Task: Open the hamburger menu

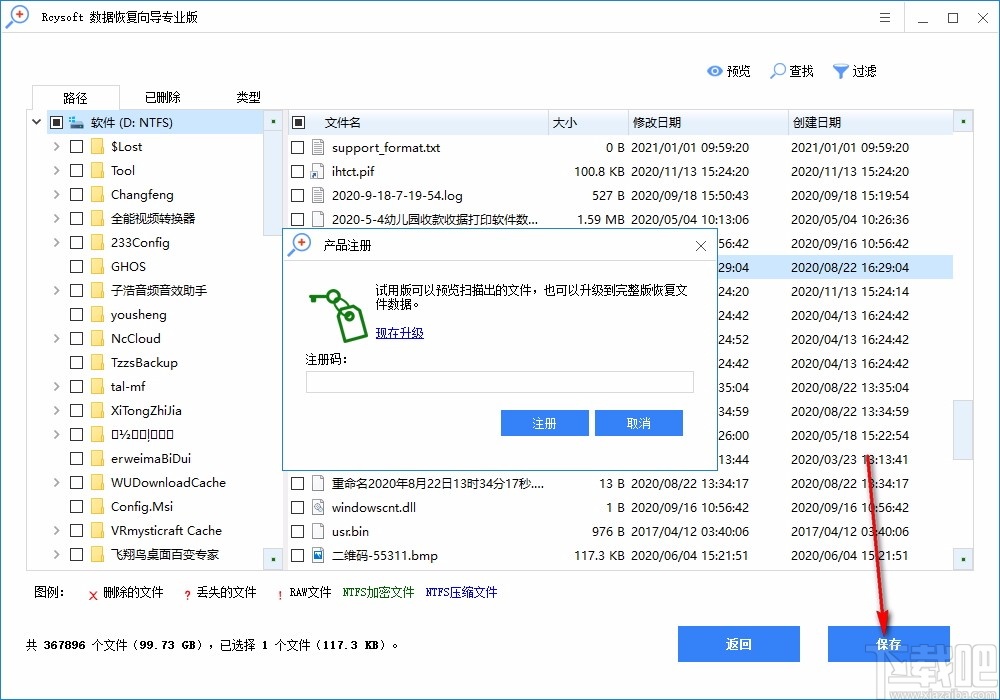Action: (x=887, y=16)
